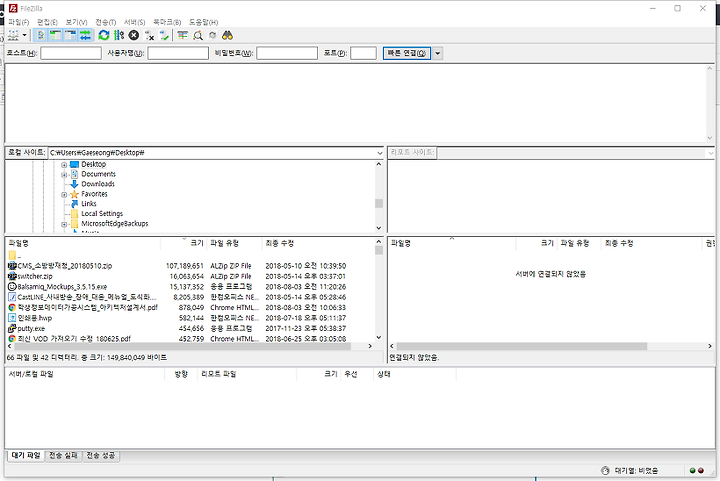Viewport: 720px width, 481px height.
Task: Search files with the binoculars icon
Action: [x=227, y=35]
